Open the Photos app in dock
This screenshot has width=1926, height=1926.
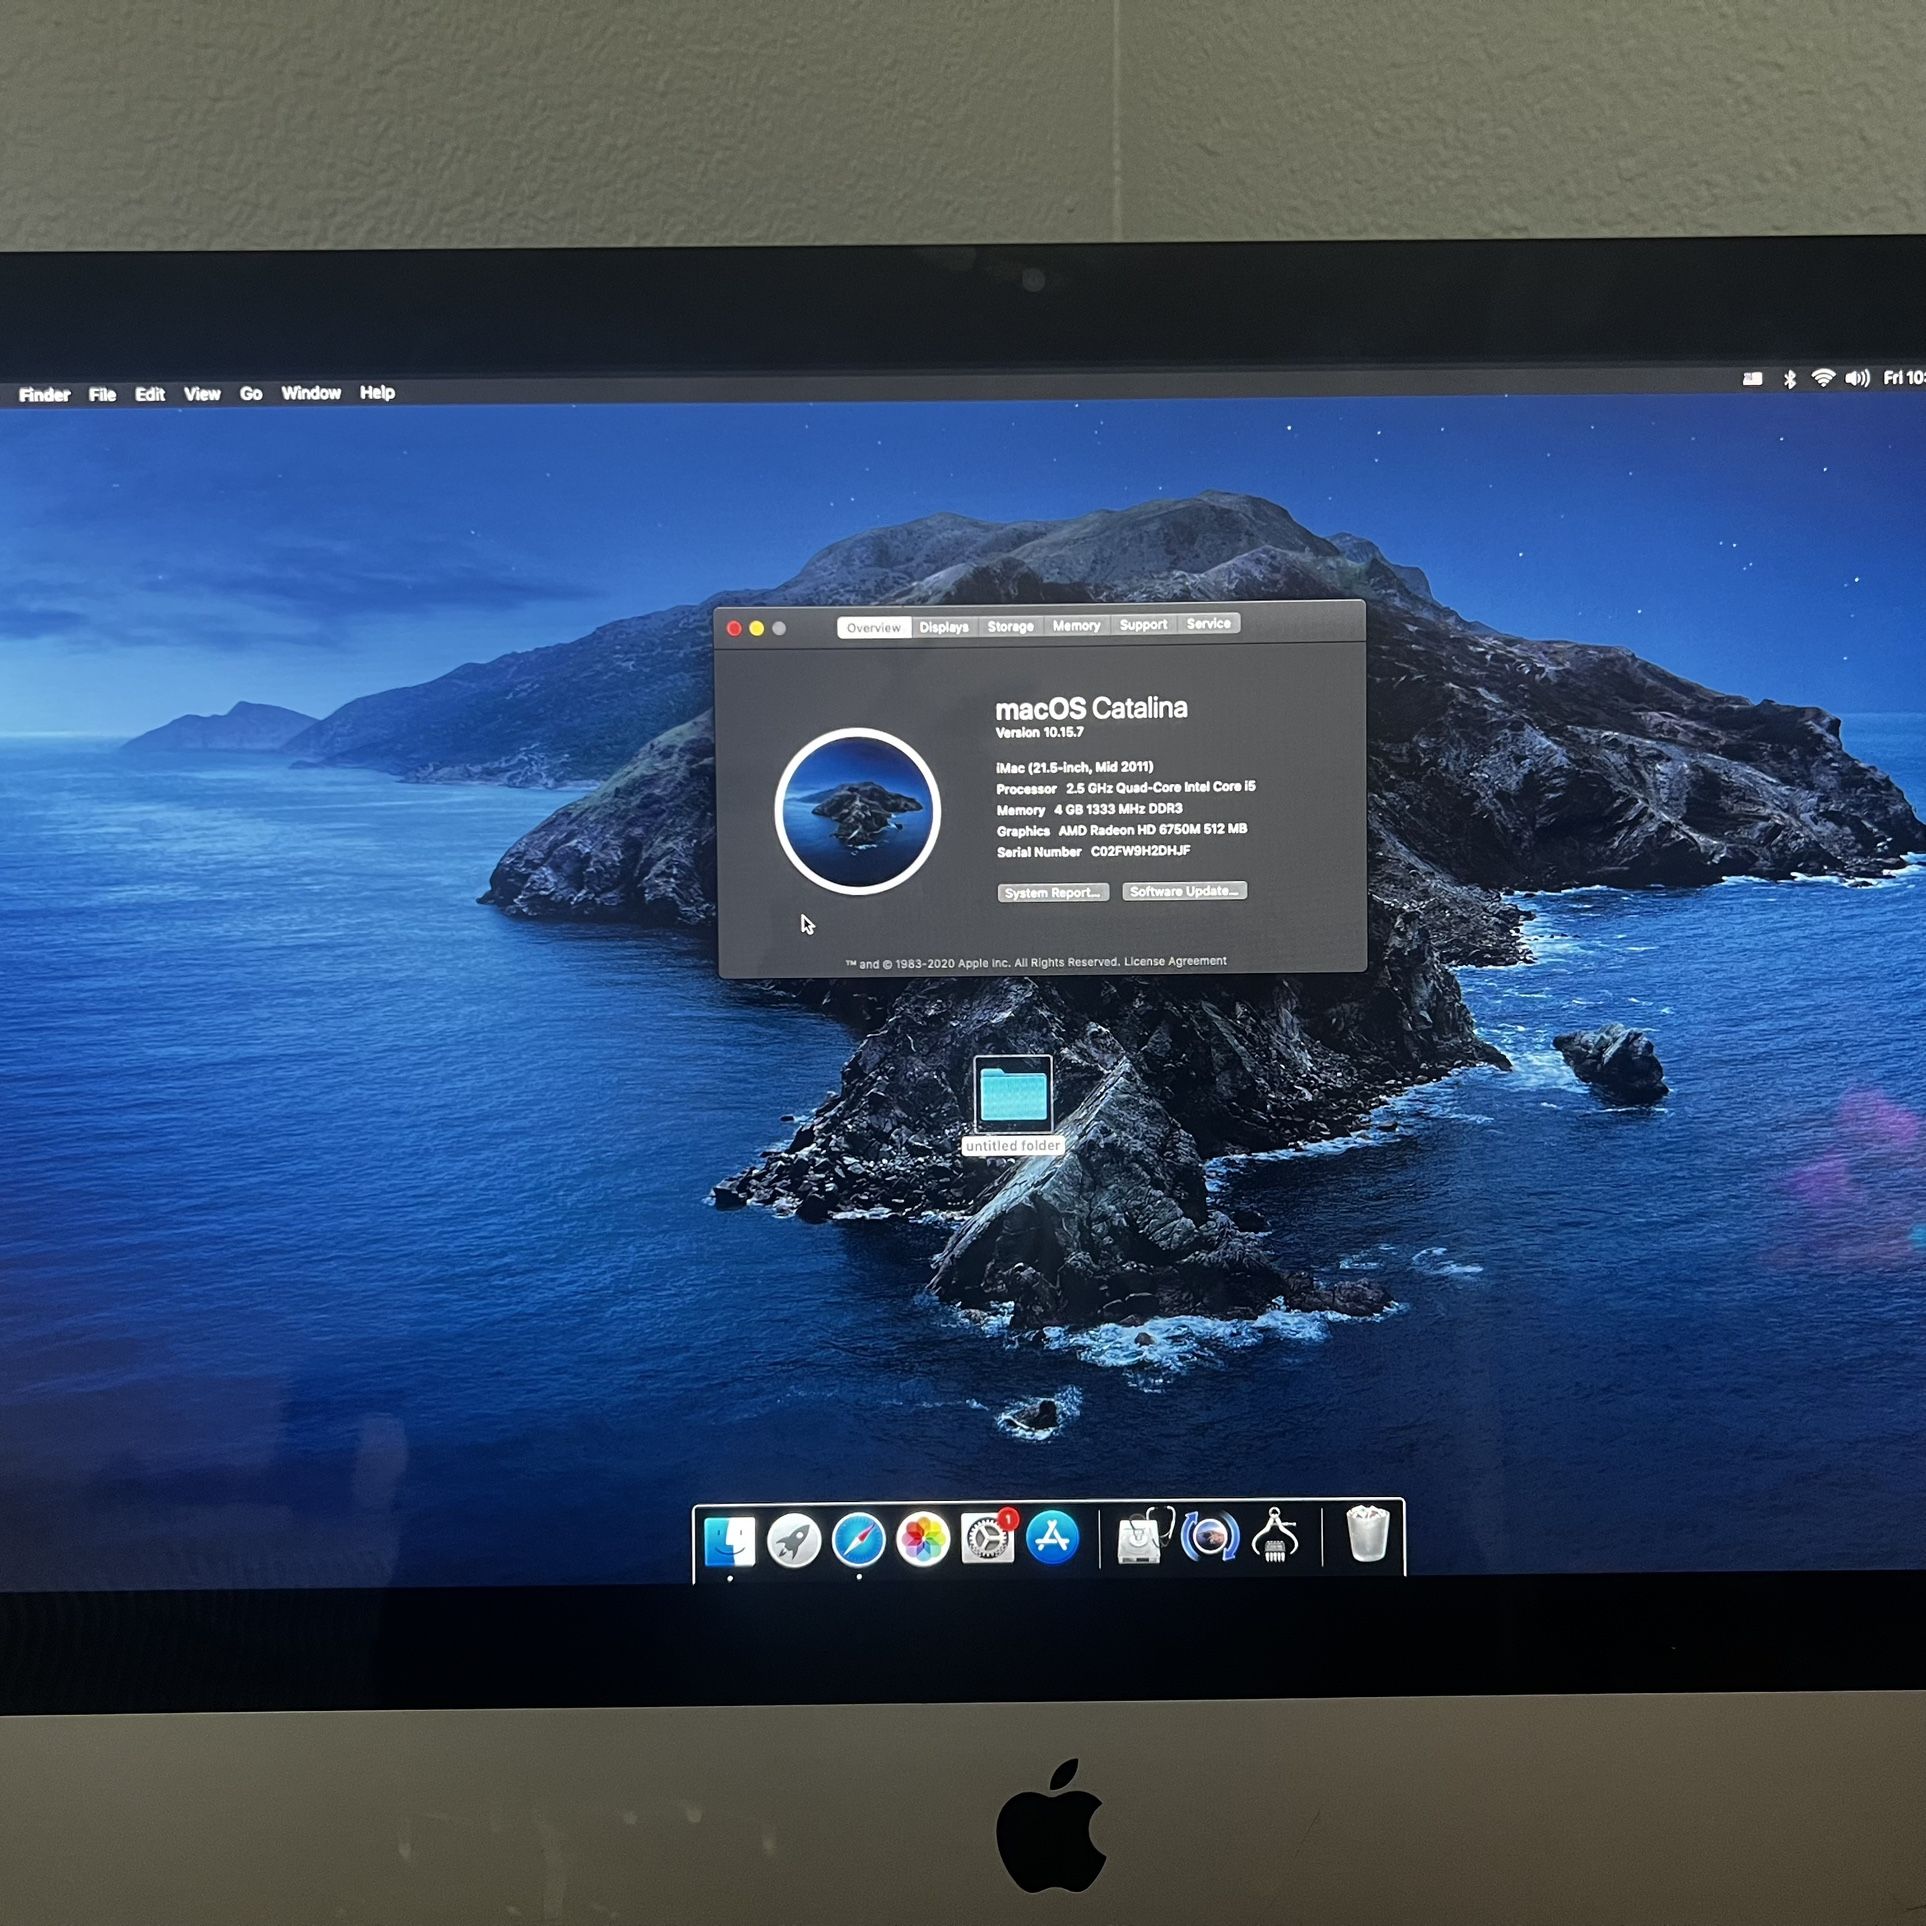point(922,1539)
